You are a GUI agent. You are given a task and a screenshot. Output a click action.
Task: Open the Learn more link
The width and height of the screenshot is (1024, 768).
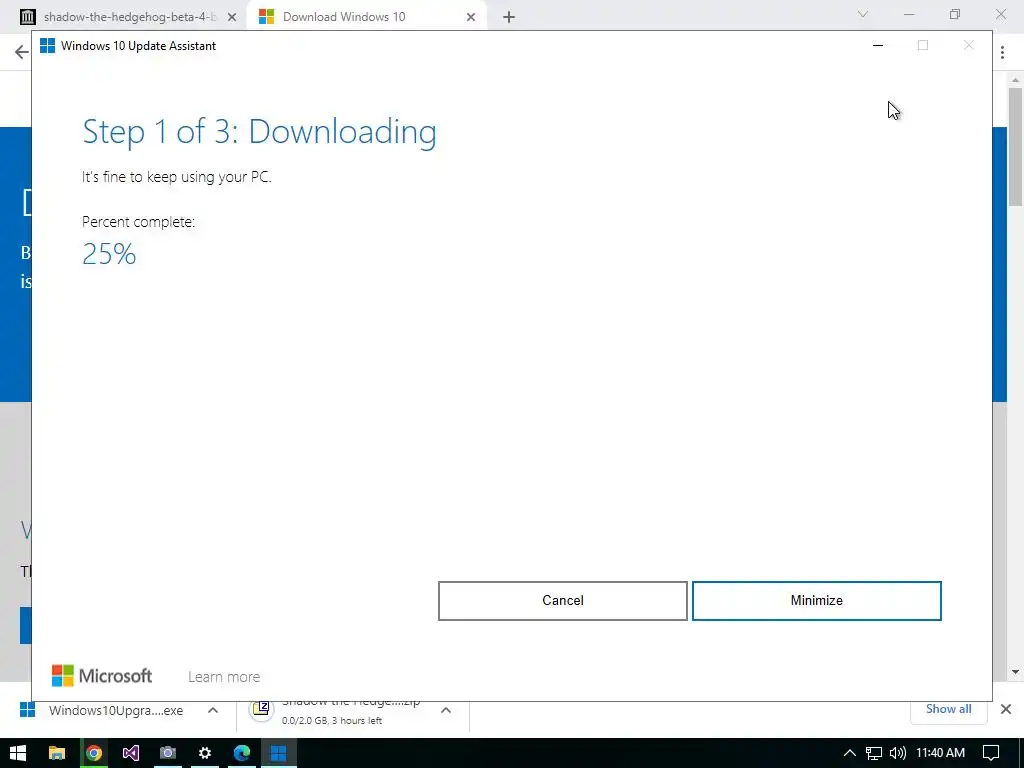[x=224, y=677]
